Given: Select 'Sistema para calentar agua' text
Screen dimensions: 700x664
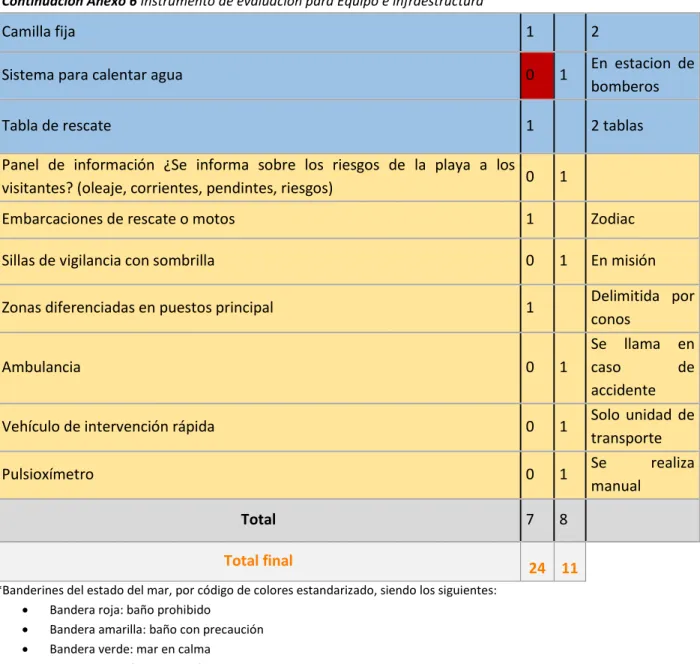Looking at the screenshot, I should point(92,75).
